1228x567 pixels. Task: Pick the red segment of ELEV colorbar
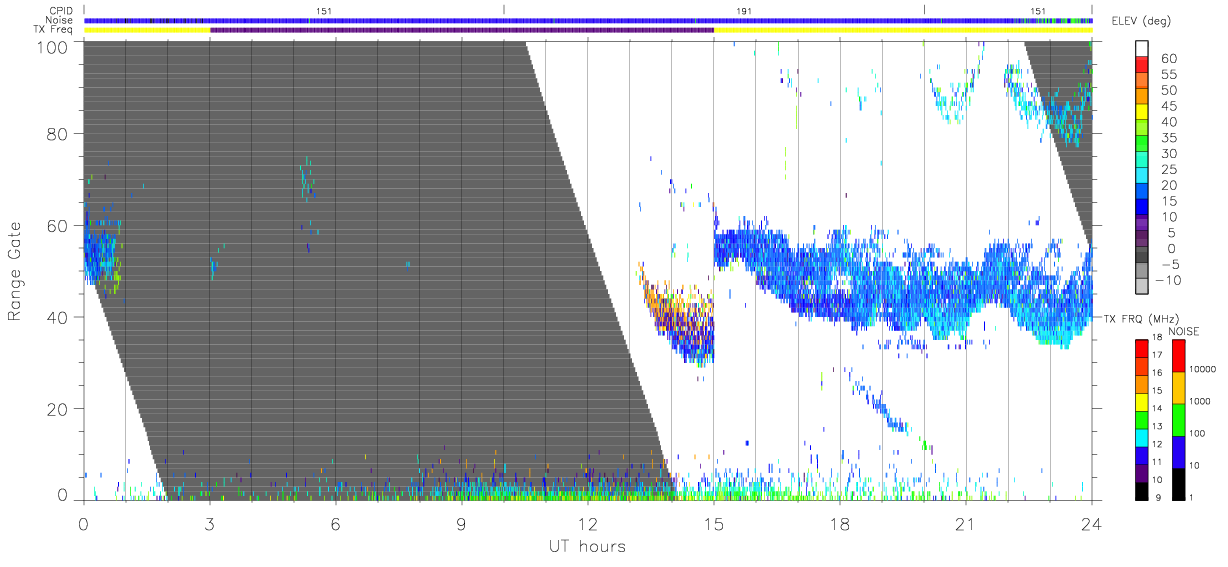click(x=1143, y=64)
